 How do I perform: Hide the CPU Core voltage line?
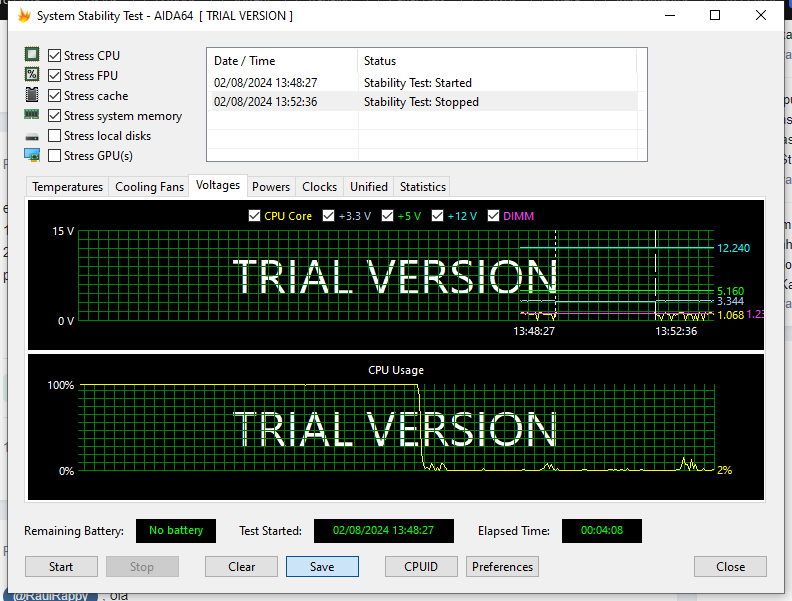point(255,216)
